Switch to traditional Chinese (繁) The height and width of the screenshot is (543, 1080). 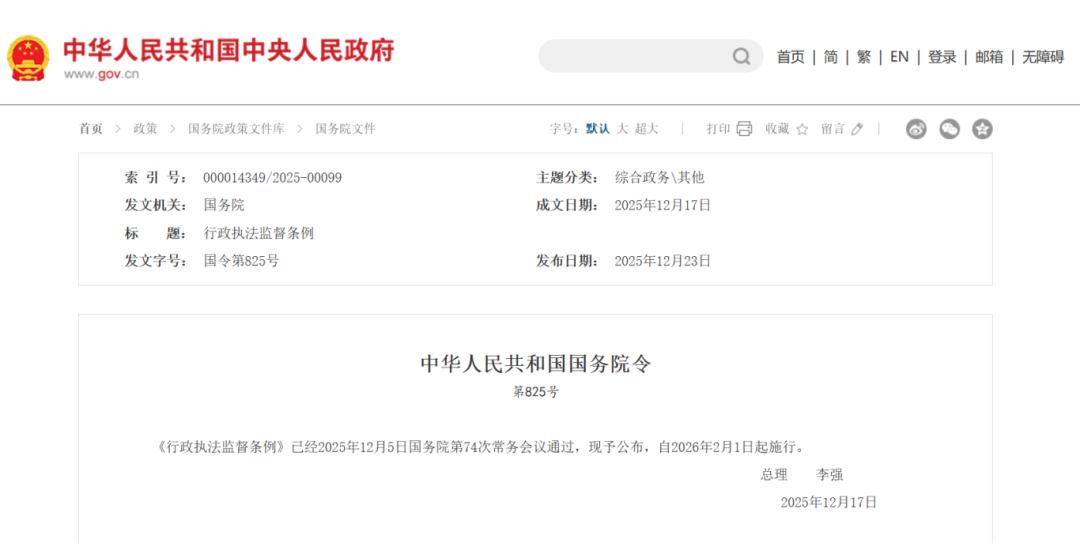[864, 57]
